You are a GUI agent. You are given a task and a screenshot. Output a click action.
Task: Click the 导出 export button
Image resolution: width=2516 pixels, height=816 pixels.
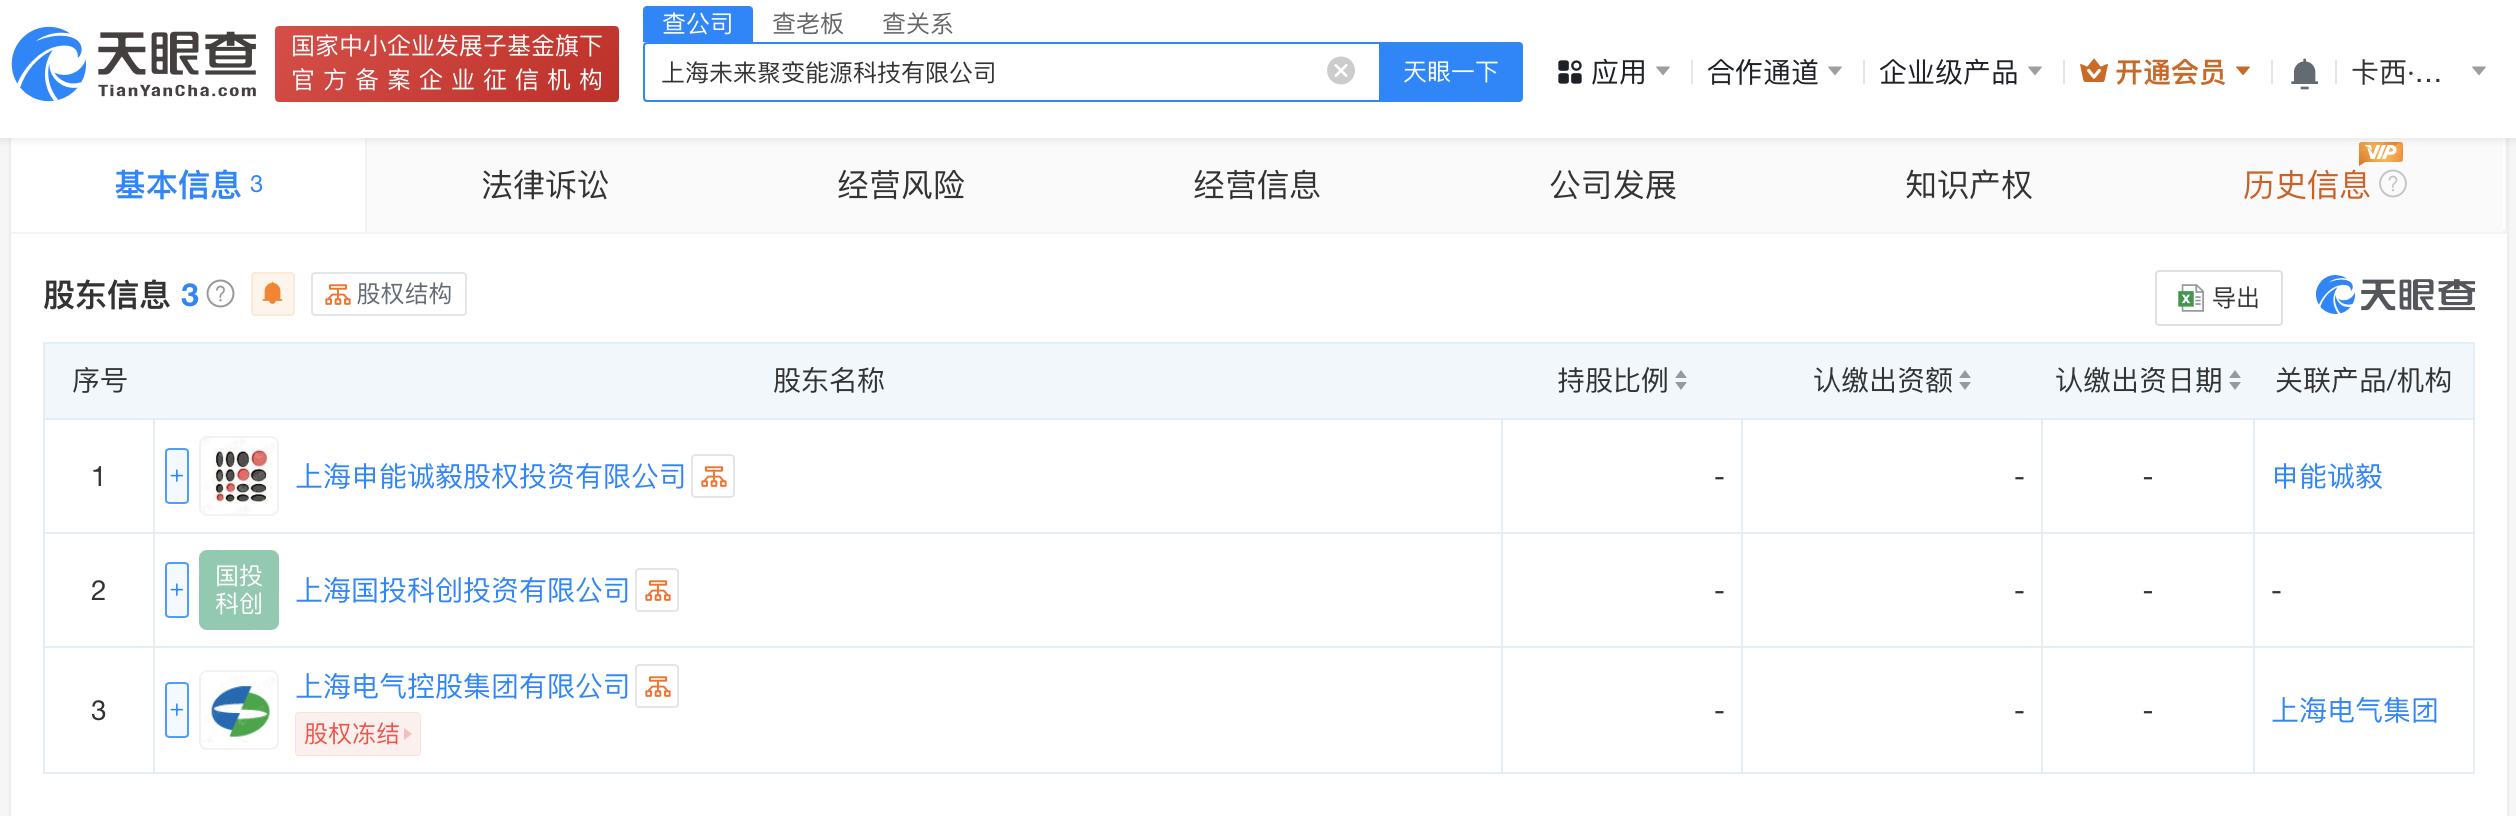[2218, 298]
